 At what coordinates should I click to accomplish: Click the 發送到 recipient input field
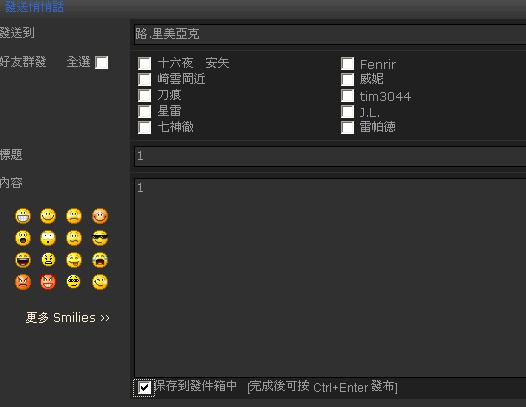330,34
